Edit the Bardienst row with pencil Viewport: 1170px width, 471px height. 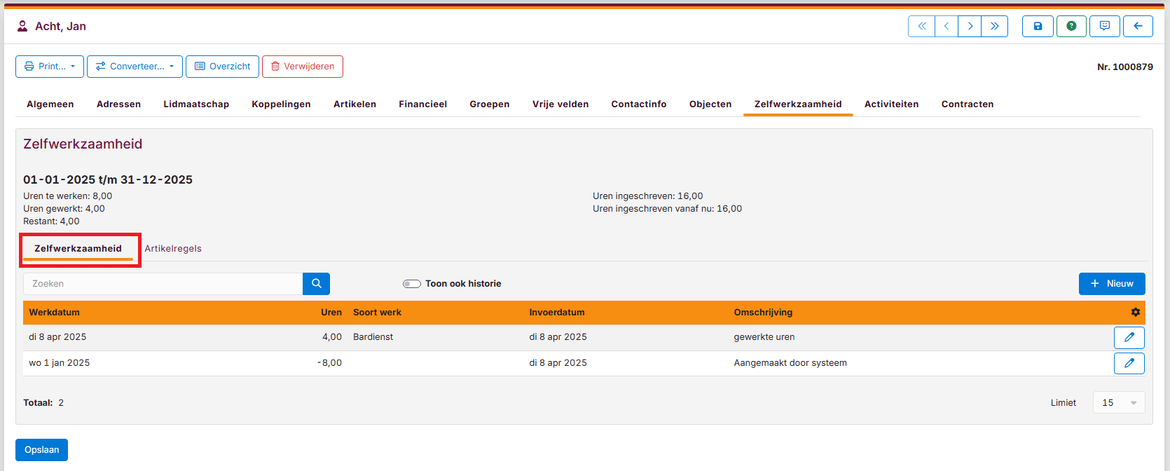1129,337
